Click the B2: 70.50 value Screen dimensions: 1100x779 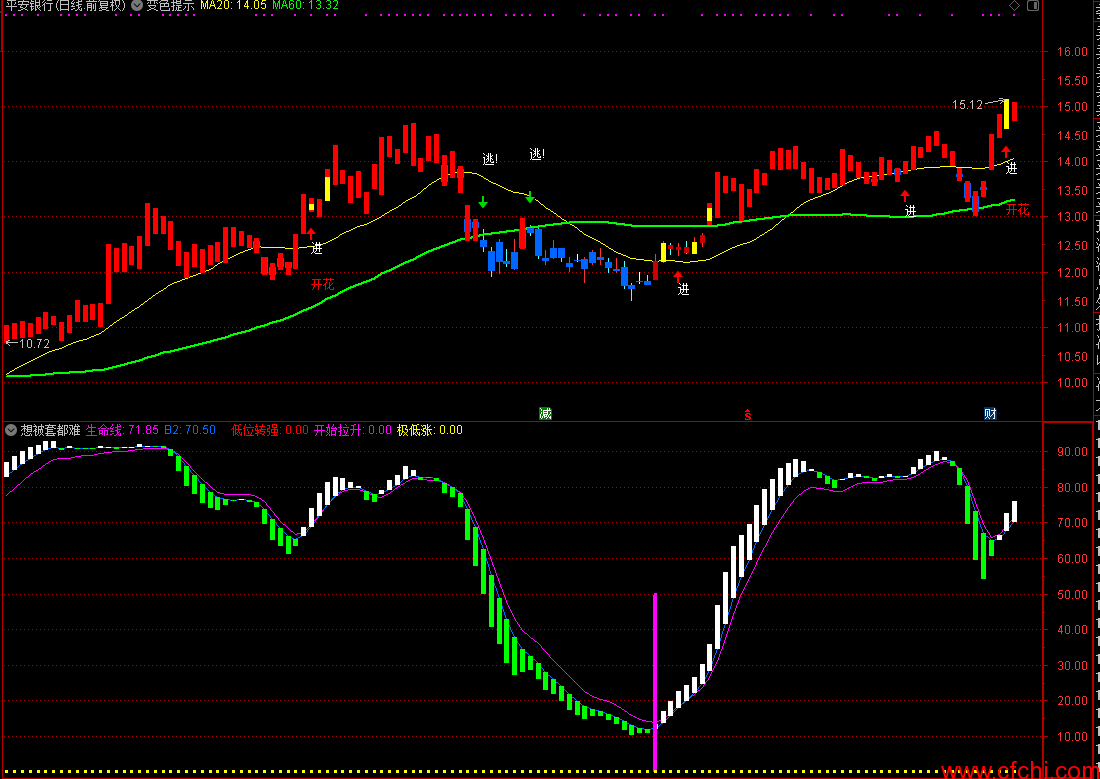point(190,430)
